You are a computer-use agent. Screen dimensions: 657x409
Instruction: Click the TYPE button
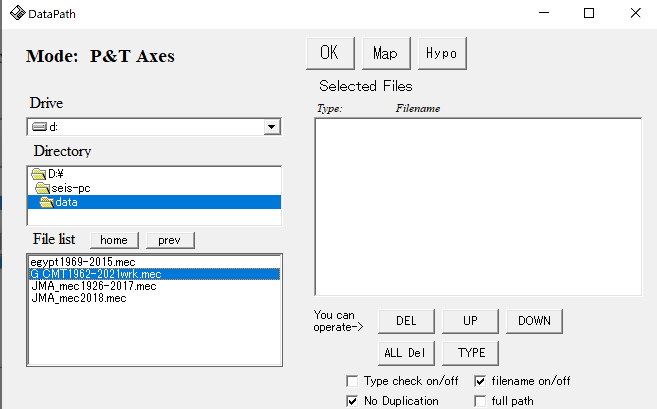tap(470, 353)
